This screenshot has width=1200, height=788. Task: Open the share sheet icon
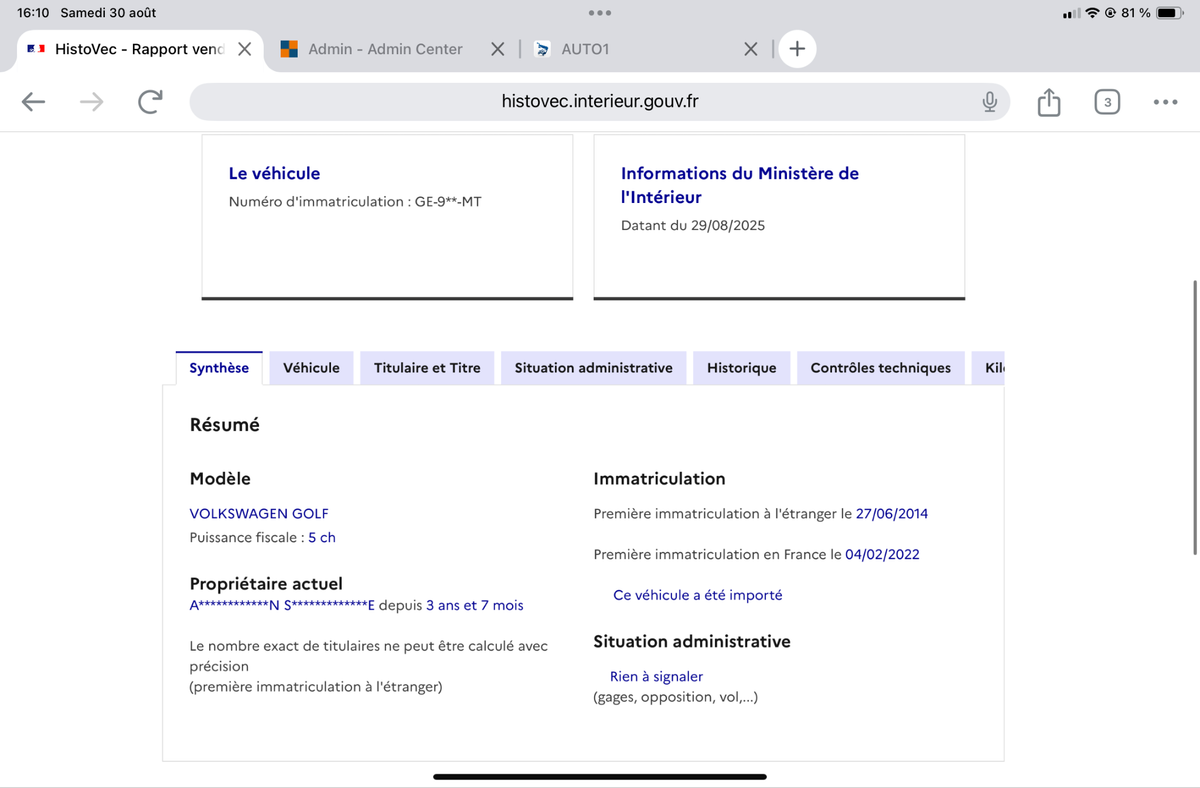[1048, 102]
